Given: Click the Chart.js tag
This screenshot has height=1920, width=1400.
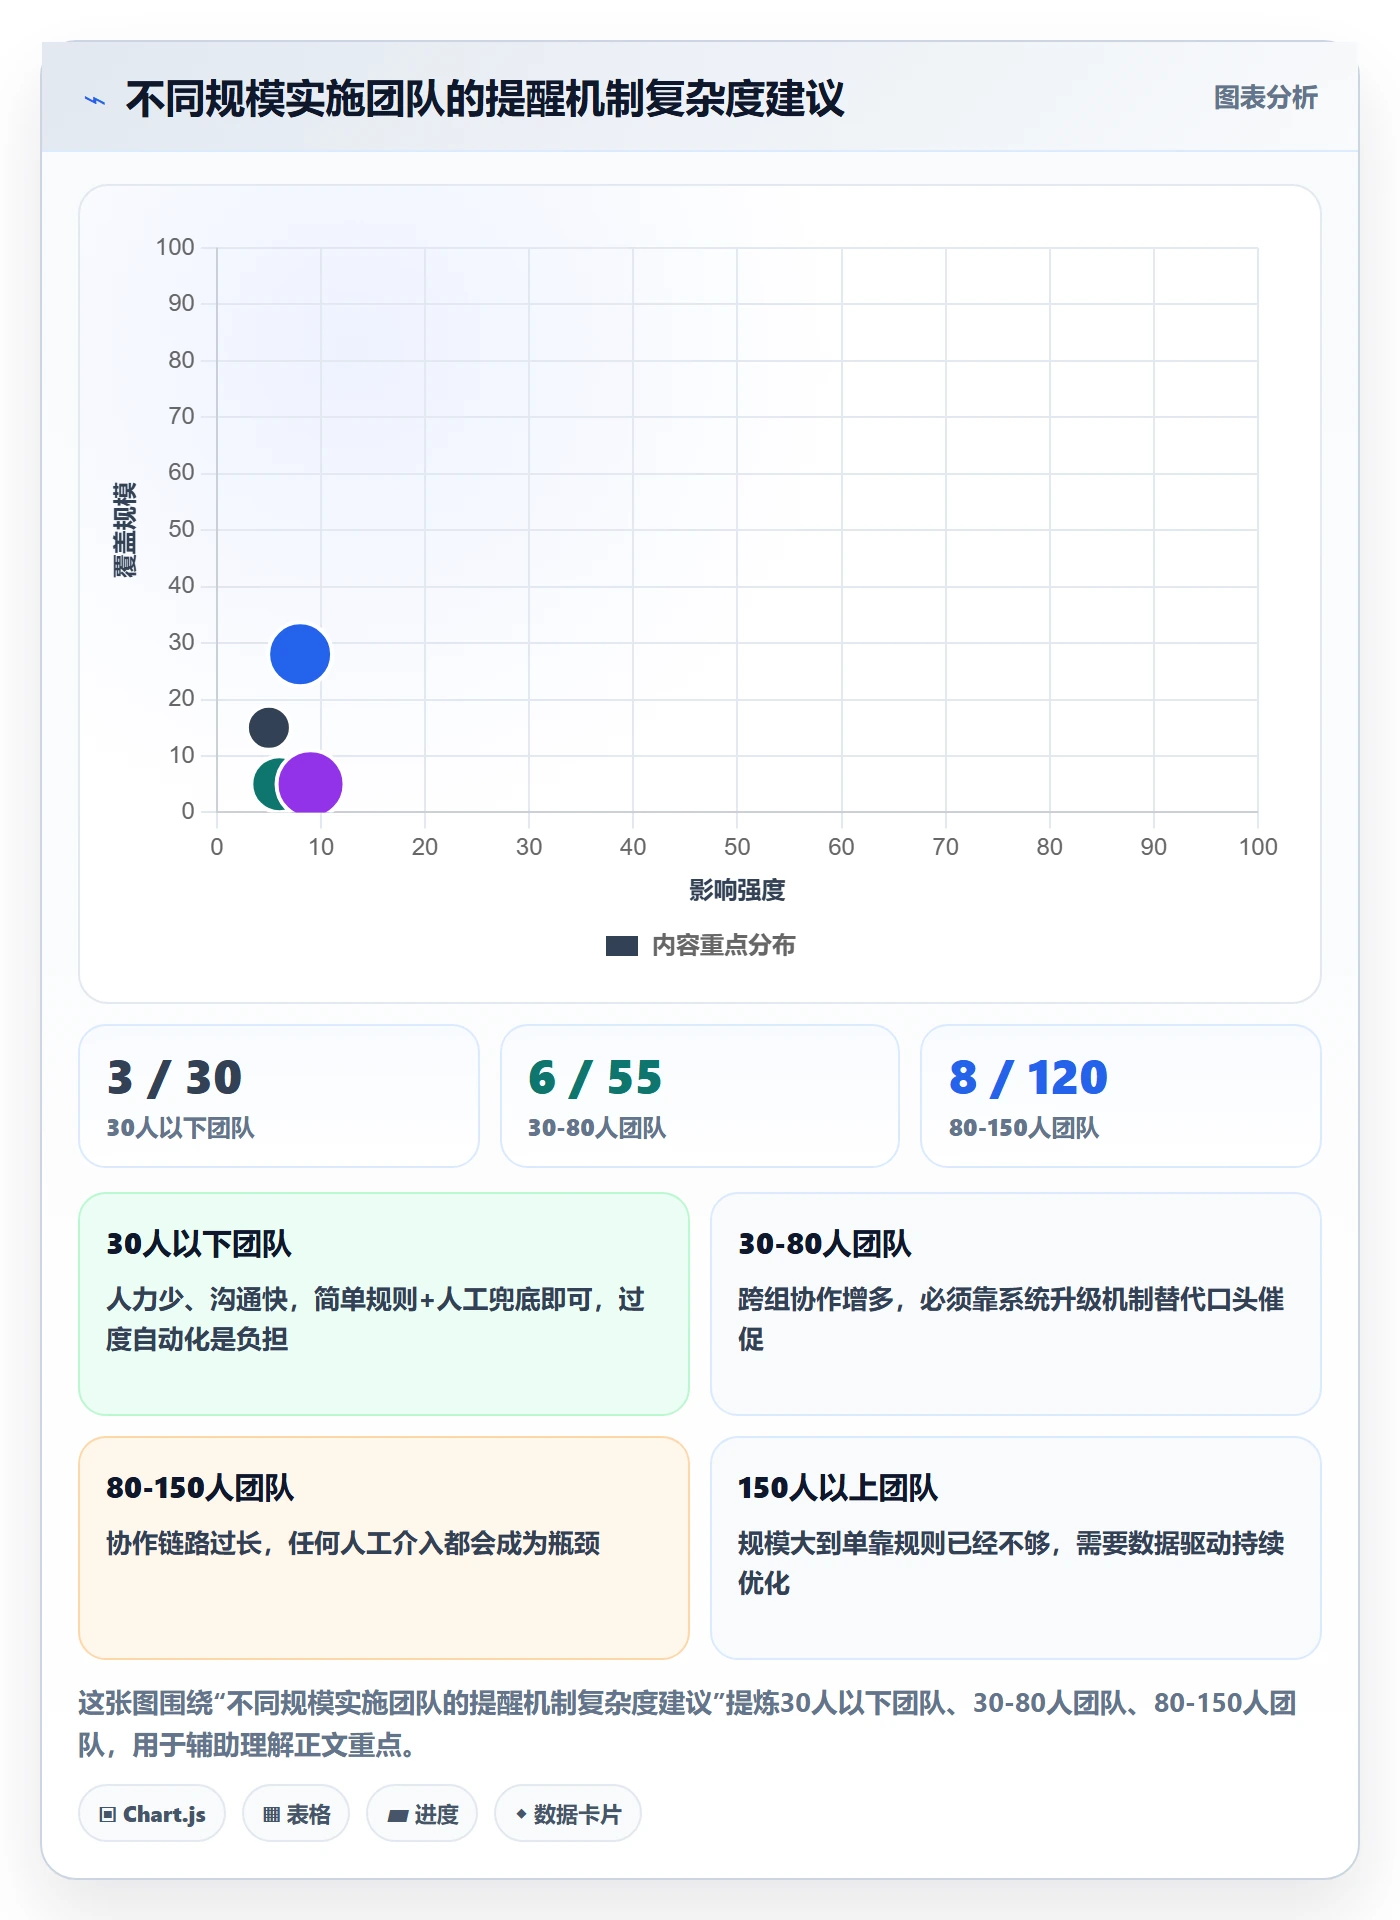Looking at the screenshot, I should click(x=152, y=1814).
